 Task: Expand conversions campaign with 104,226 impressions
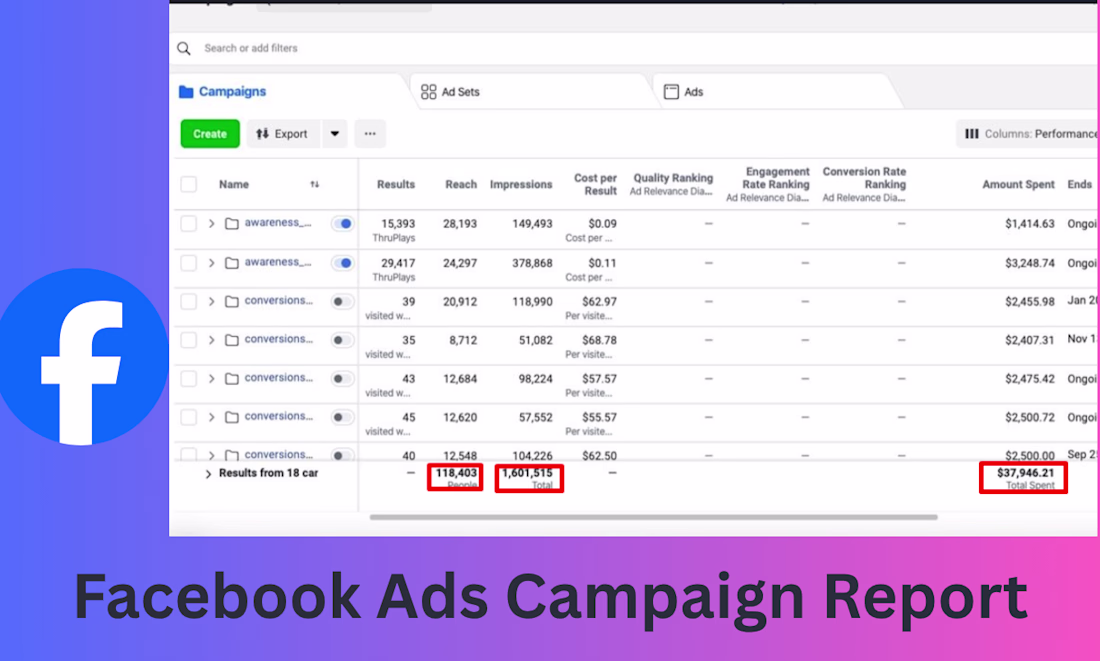tap(211, 455)
